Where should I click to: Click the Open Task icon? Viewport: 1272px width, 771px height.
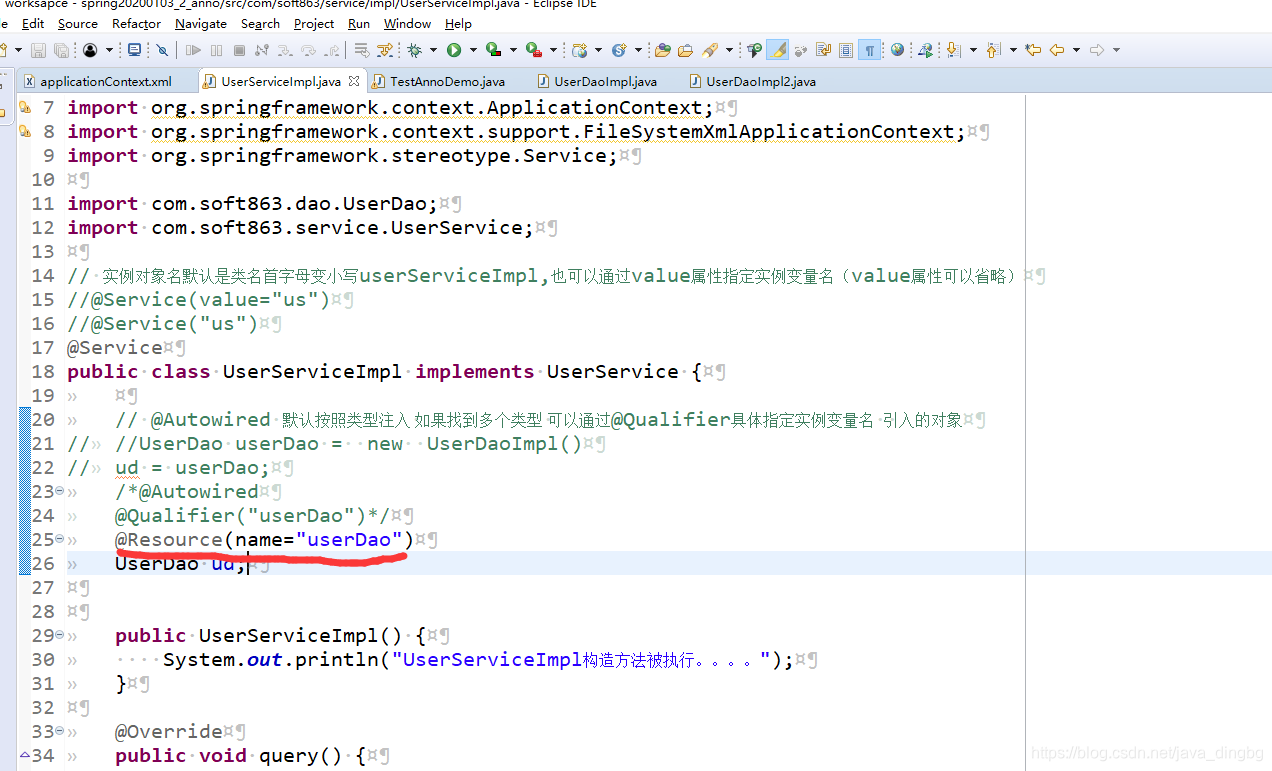[685, 50]
